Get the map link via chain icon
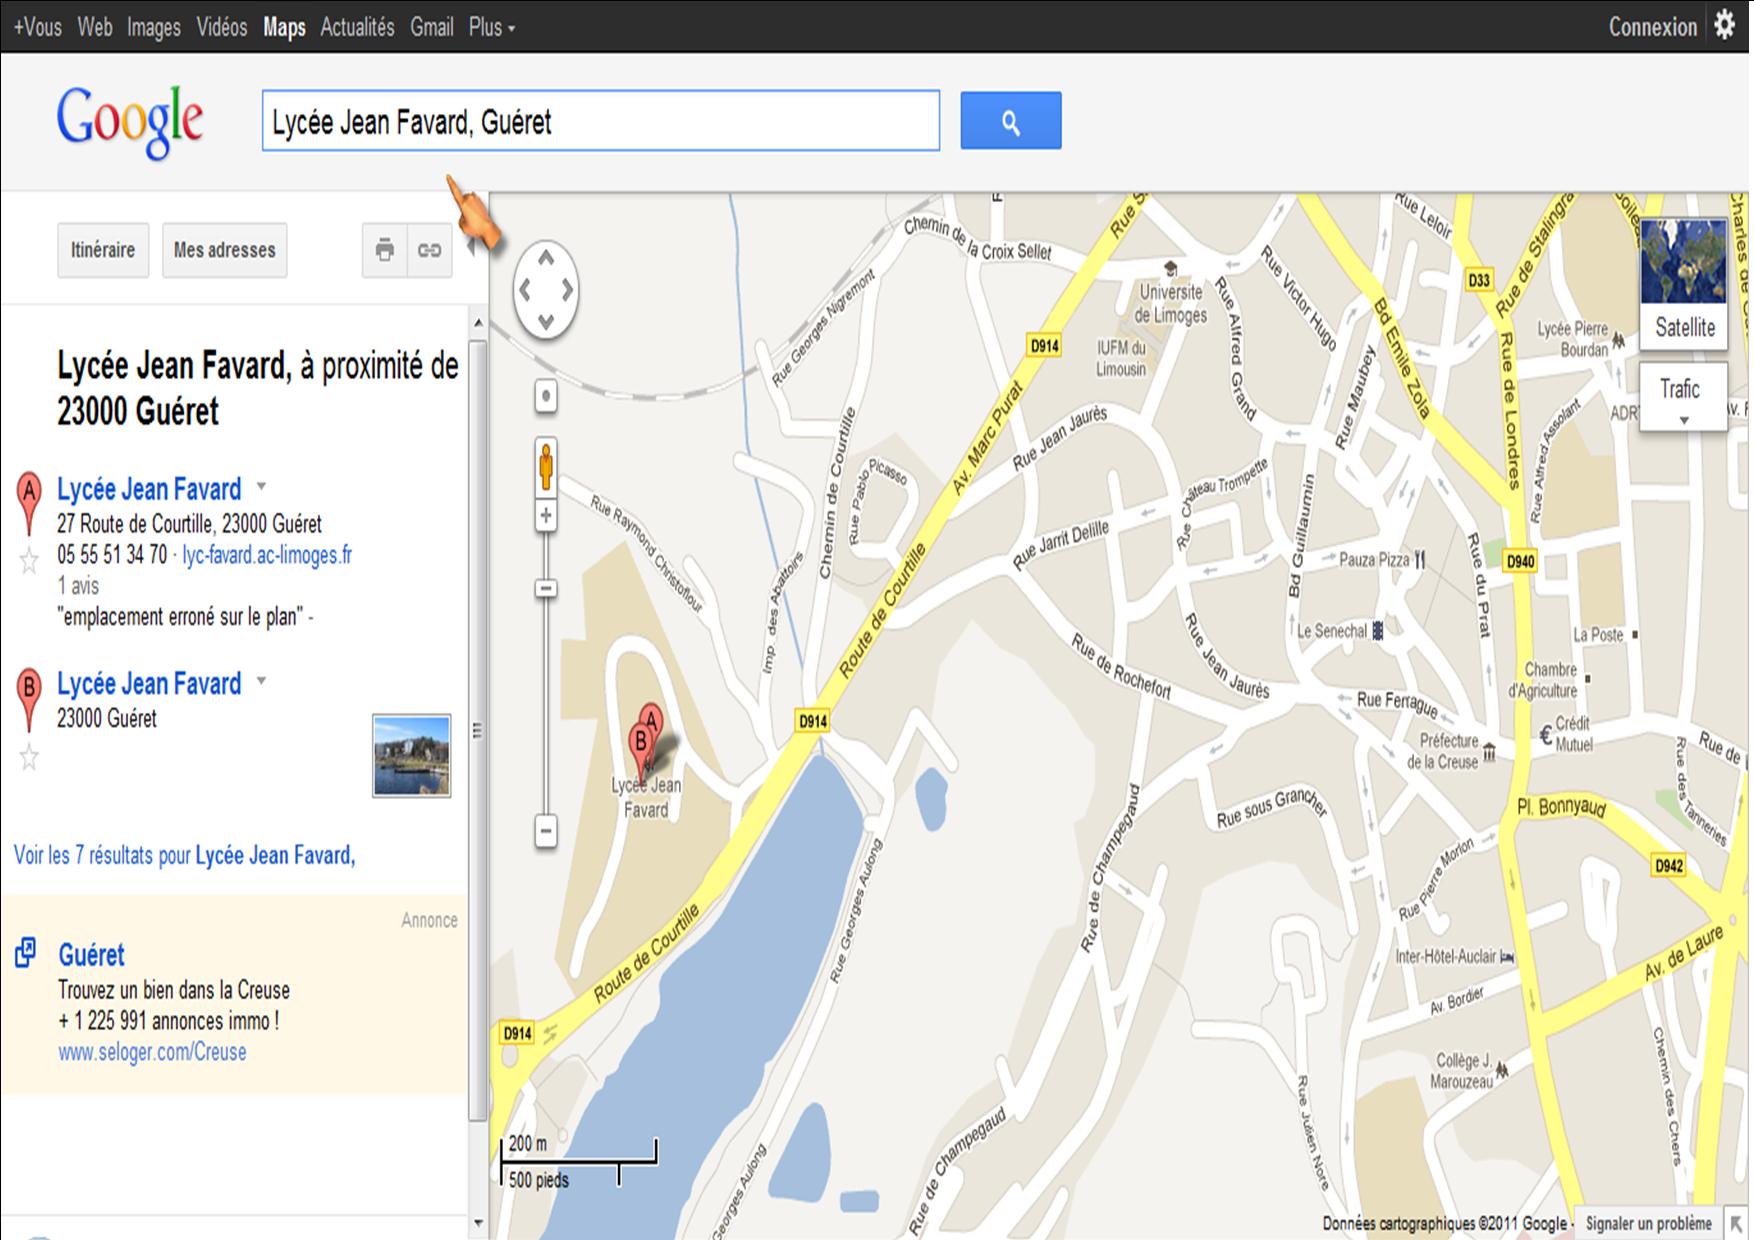1754x1240 pixels. pyautogui.click(x=429, y=250)
